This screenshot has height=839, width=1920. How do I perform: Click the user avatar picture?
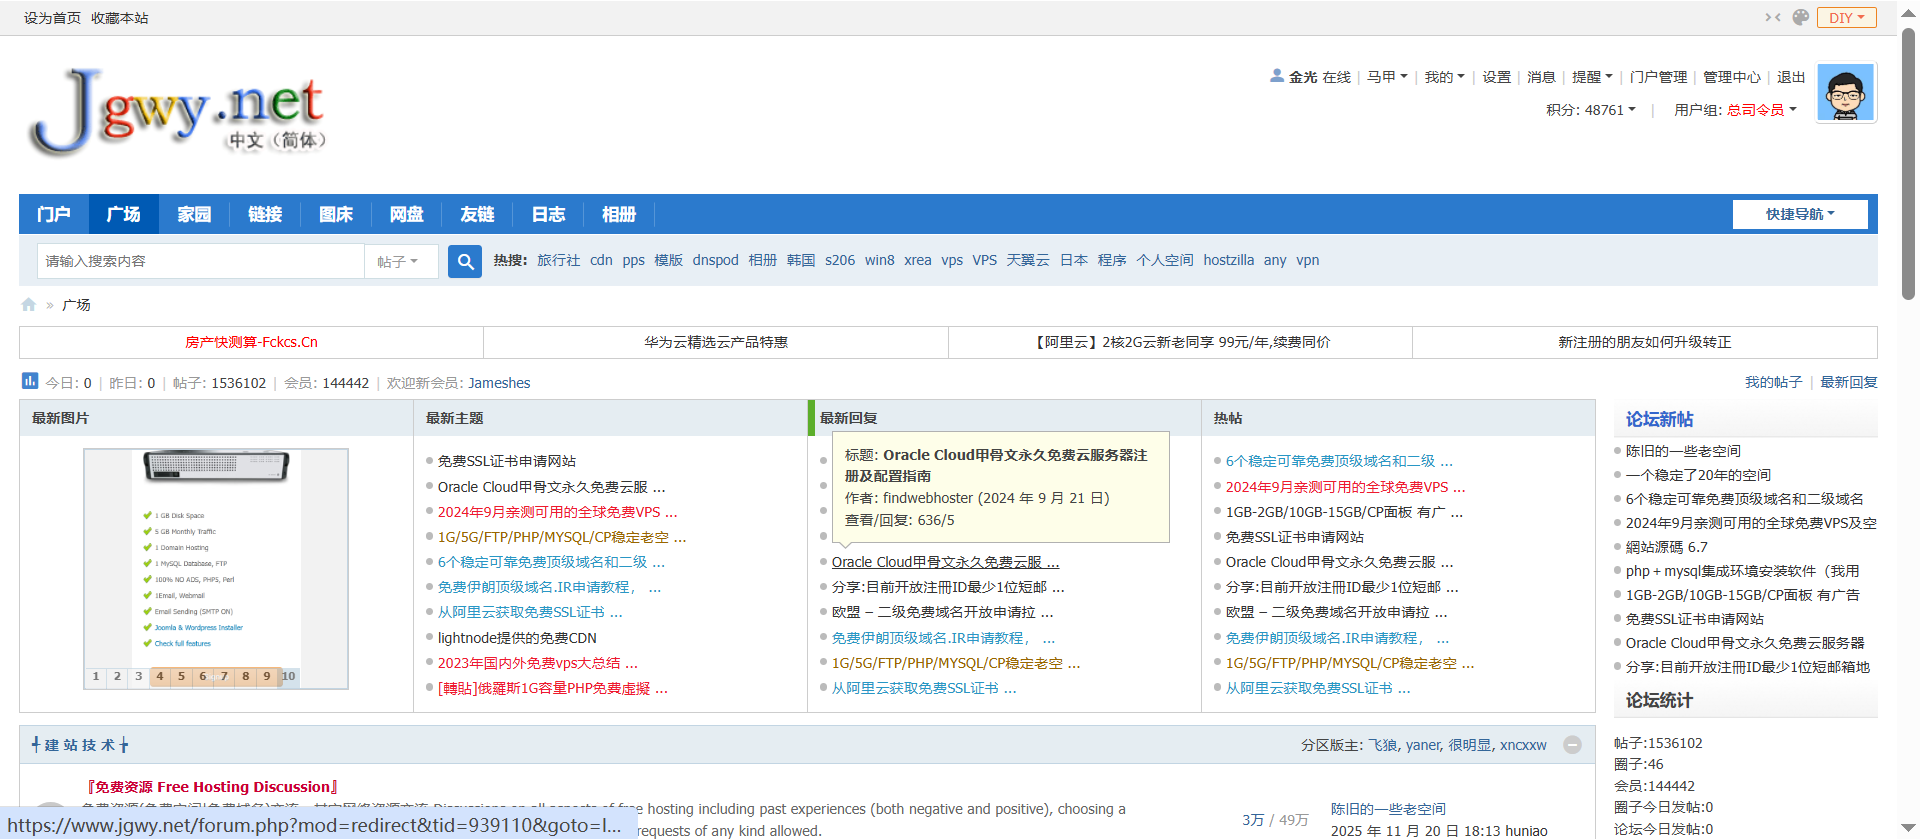1845,93
